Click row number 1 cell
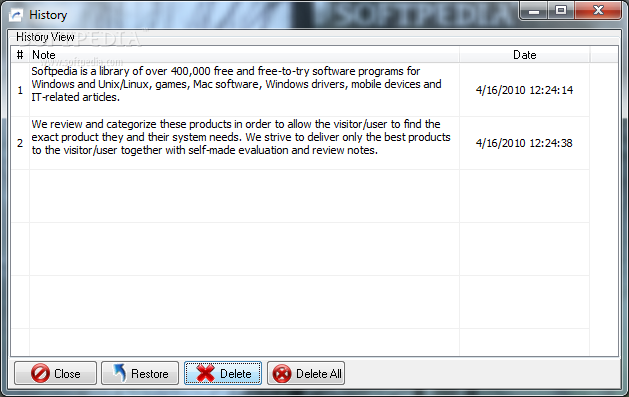 (x=20, y=90)
